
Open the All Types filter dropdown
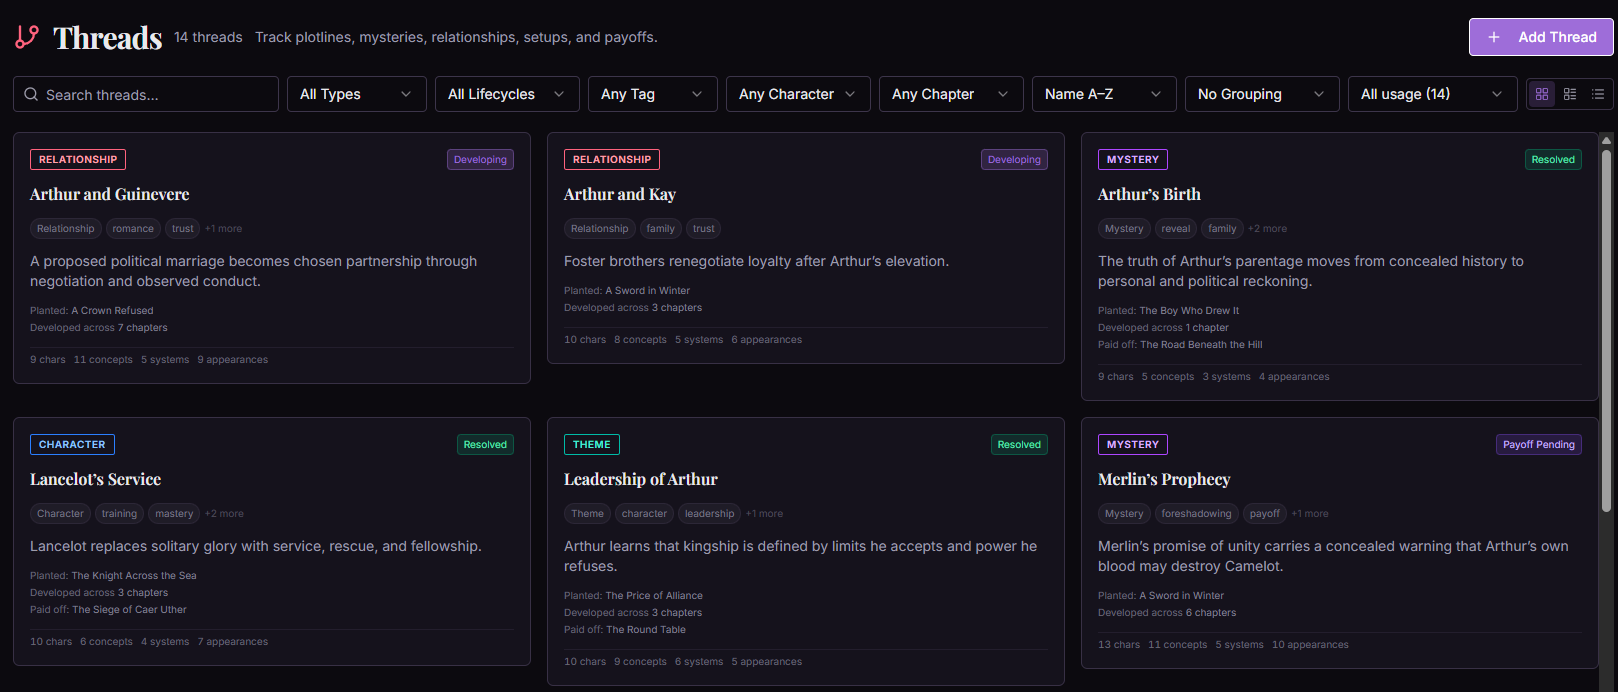(x=357, y=94)
